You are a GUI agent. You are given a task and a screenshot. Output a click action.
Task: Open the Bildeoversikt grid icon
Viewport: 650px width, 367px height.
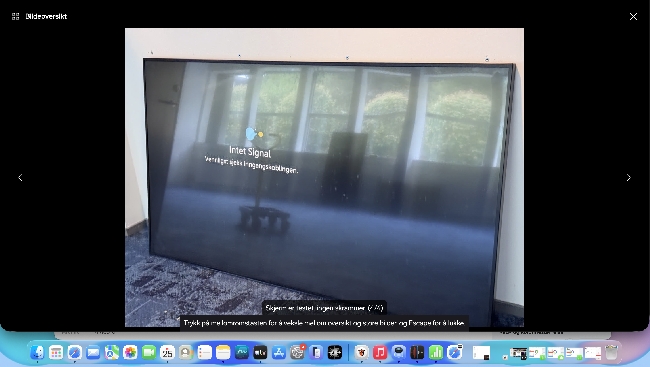pyautogui.click(x=15, y=17)
